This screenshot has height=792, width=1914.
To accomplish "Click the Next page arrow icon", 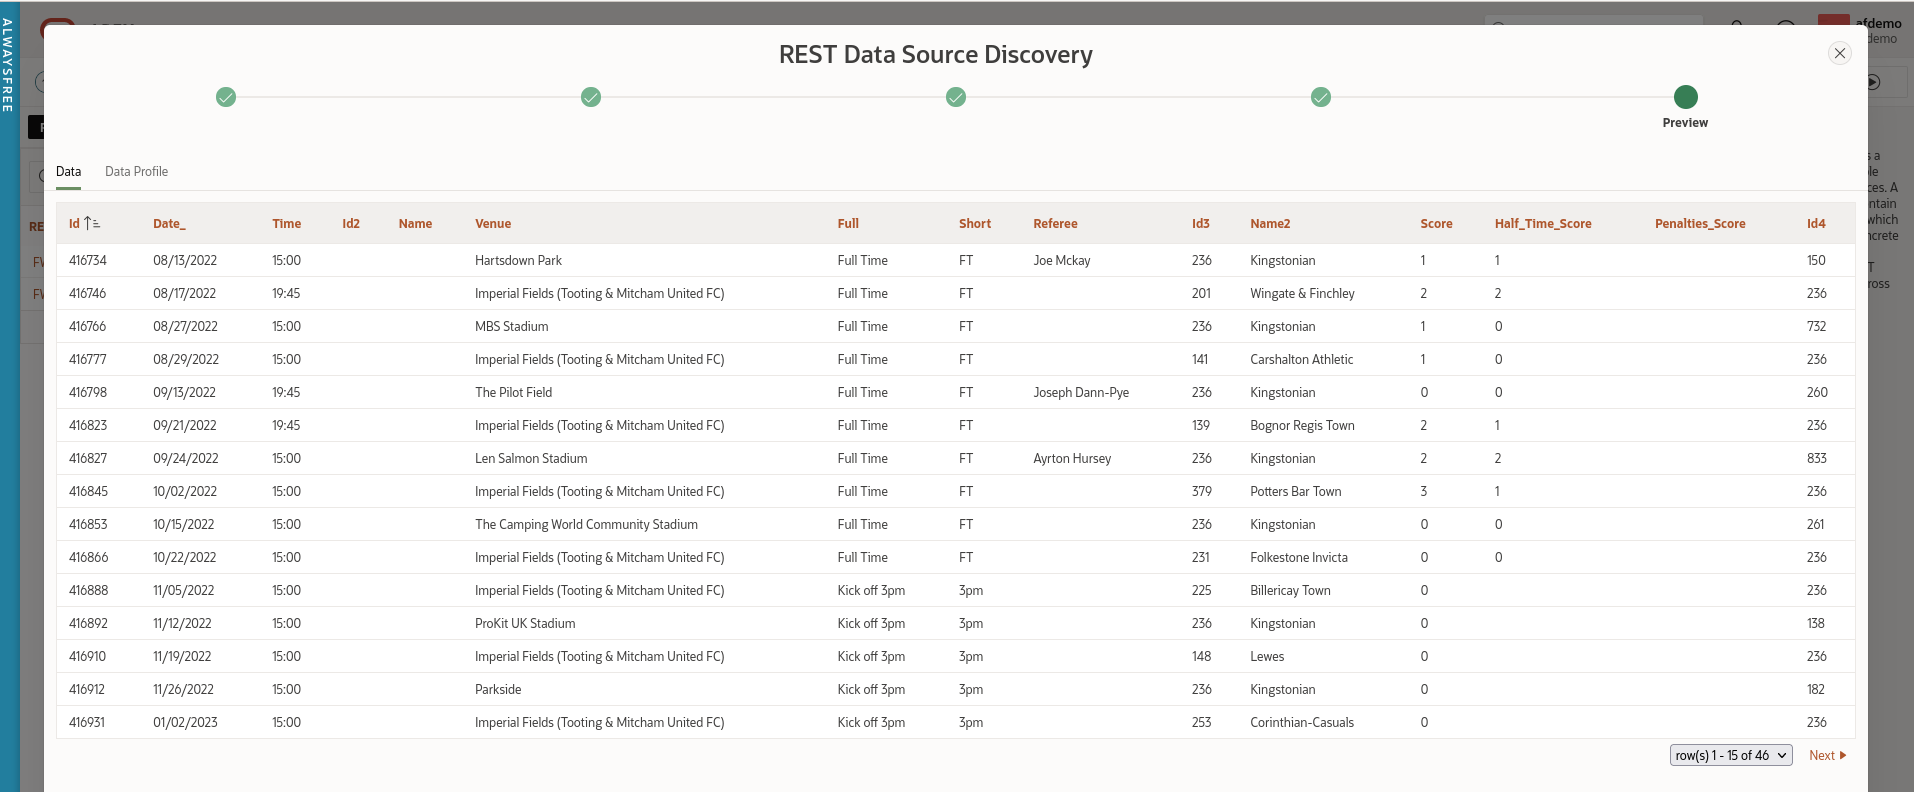I will pos(1843,756).
